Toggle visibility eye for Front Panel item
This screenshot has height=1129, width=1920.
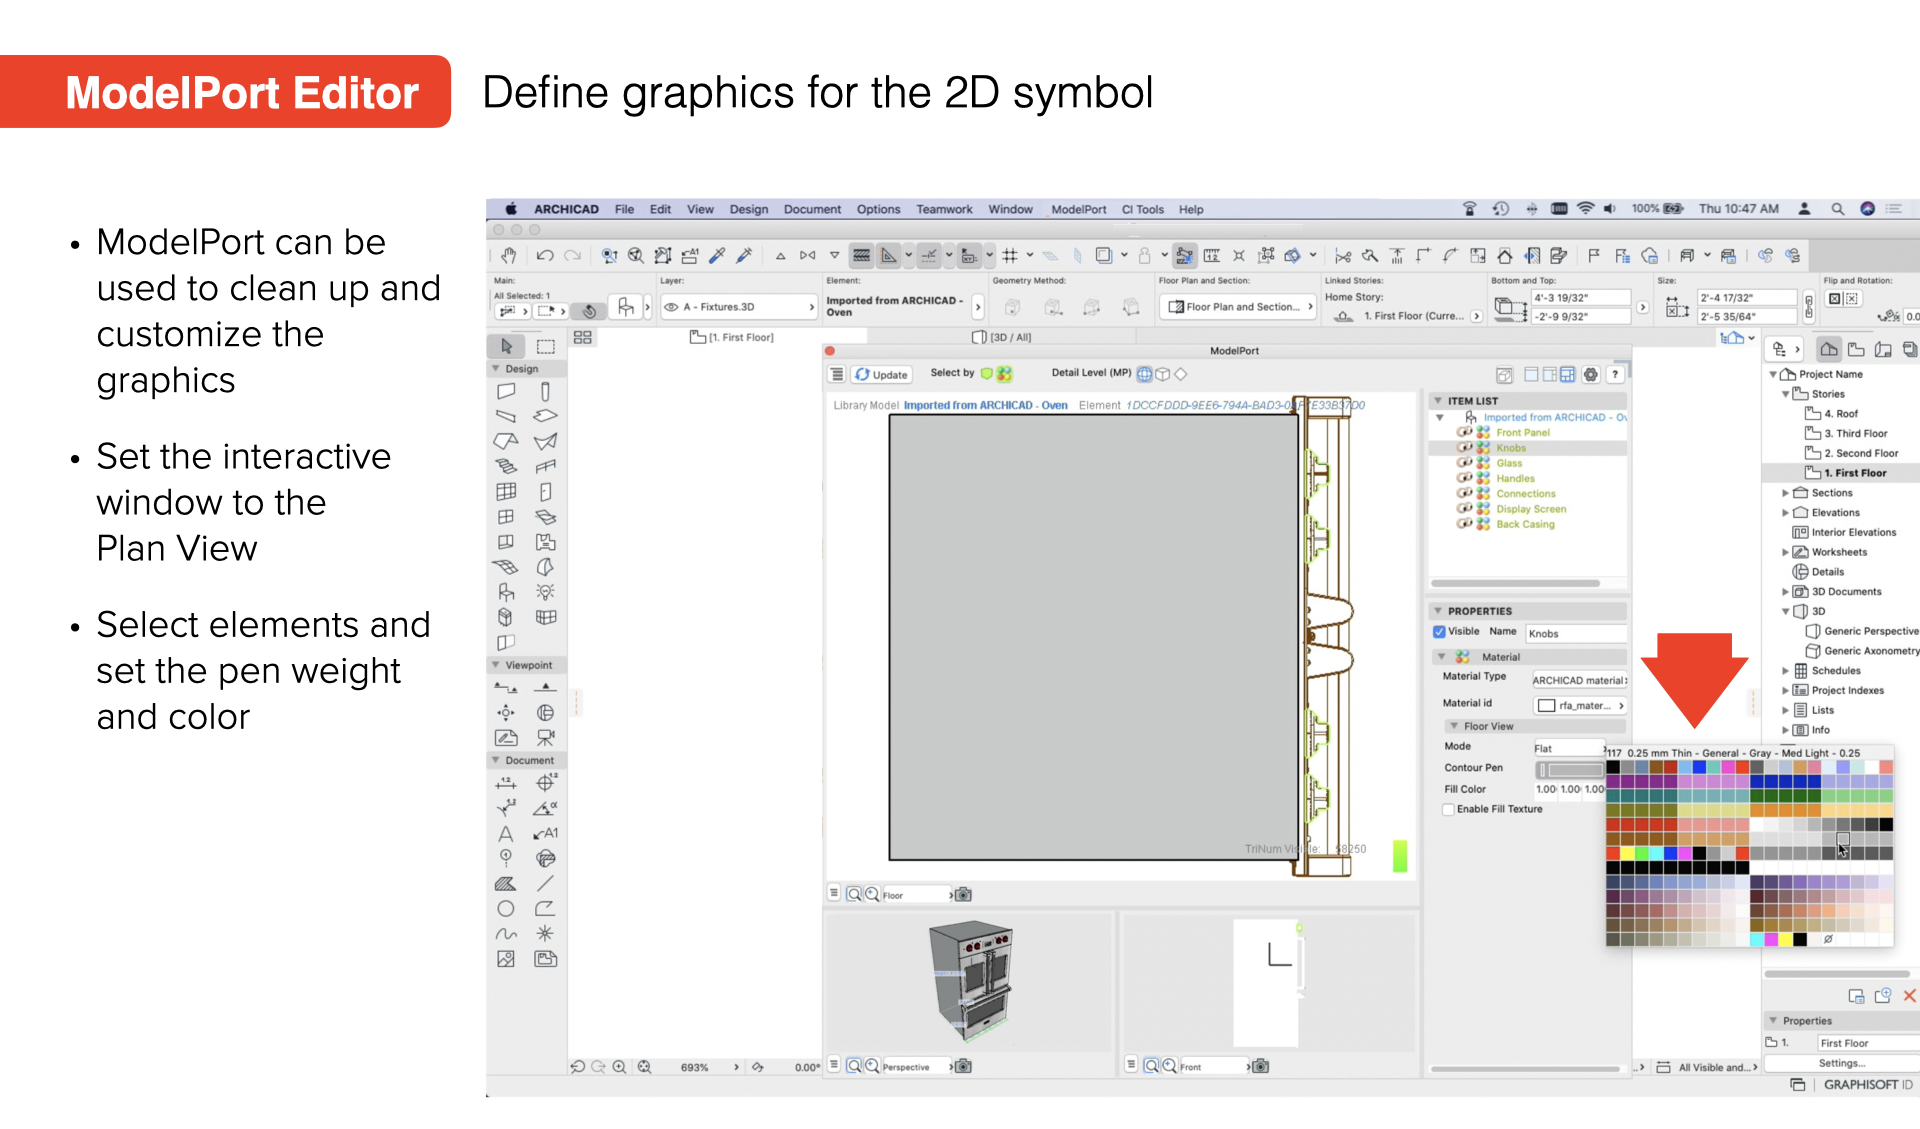tap(1464, 433)
